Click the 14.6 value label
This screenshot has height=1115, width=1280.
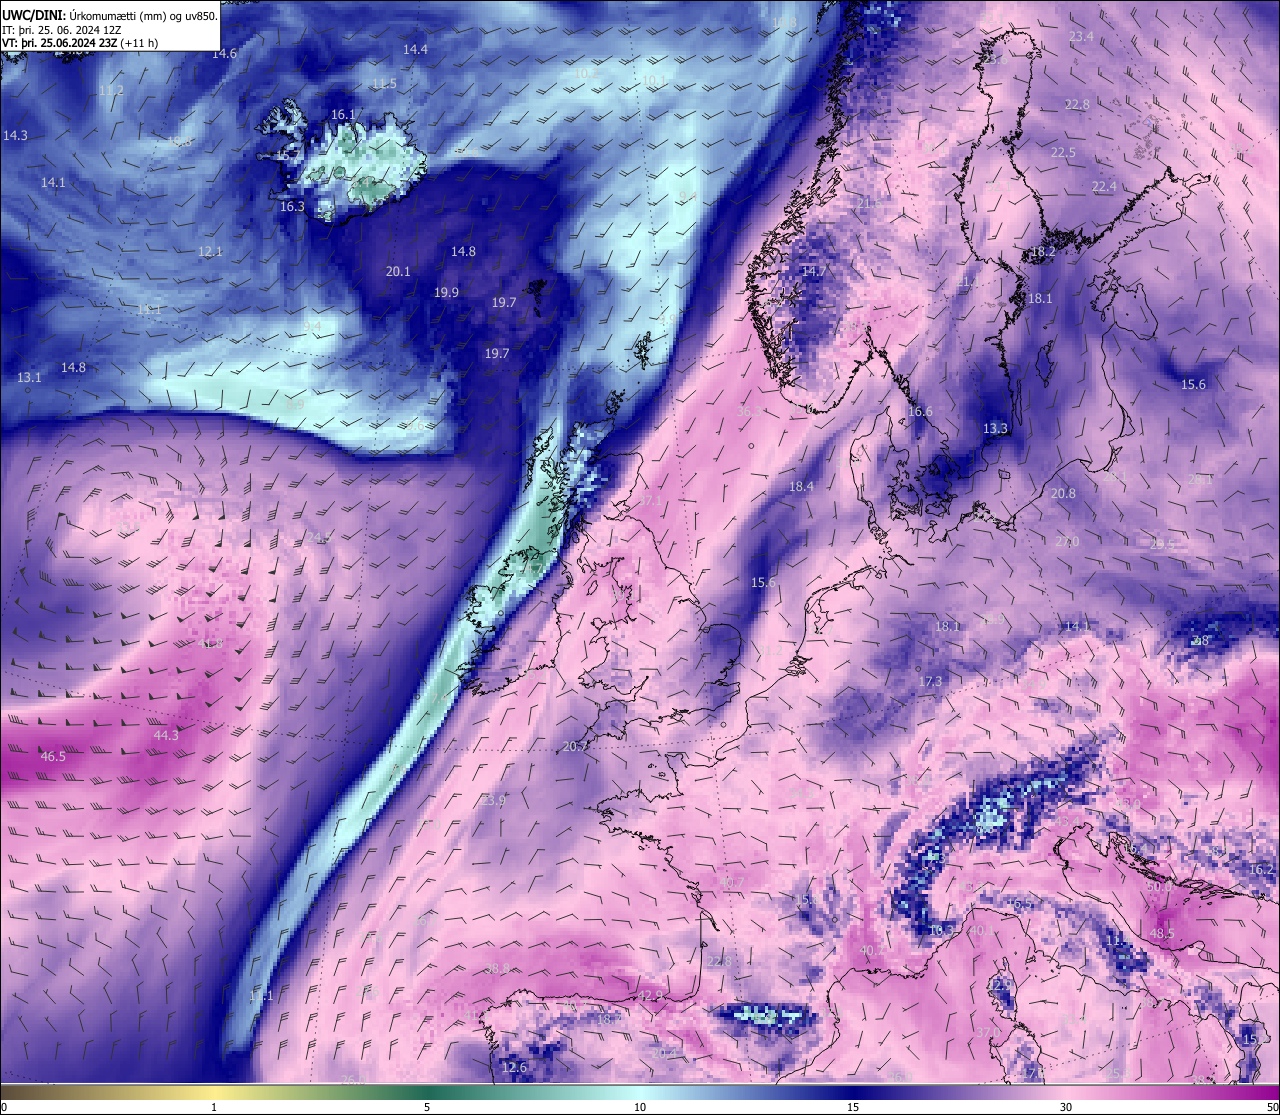pyautogui.click(x=224, y=54)
